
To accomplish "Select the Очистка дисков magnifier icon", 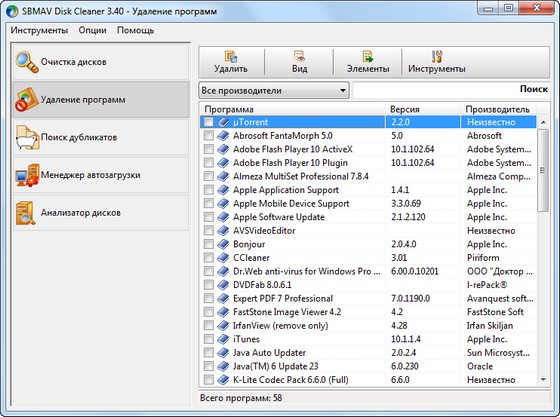I will [27, 62].
